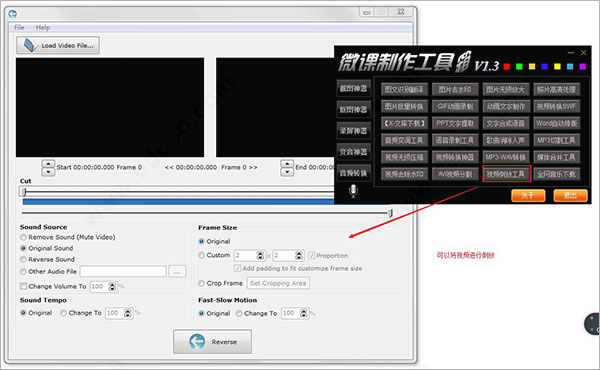The width and height of the screenshot is (600, 370).
Task: Pick the green theme color swatch
Action: tap(519, 67)
